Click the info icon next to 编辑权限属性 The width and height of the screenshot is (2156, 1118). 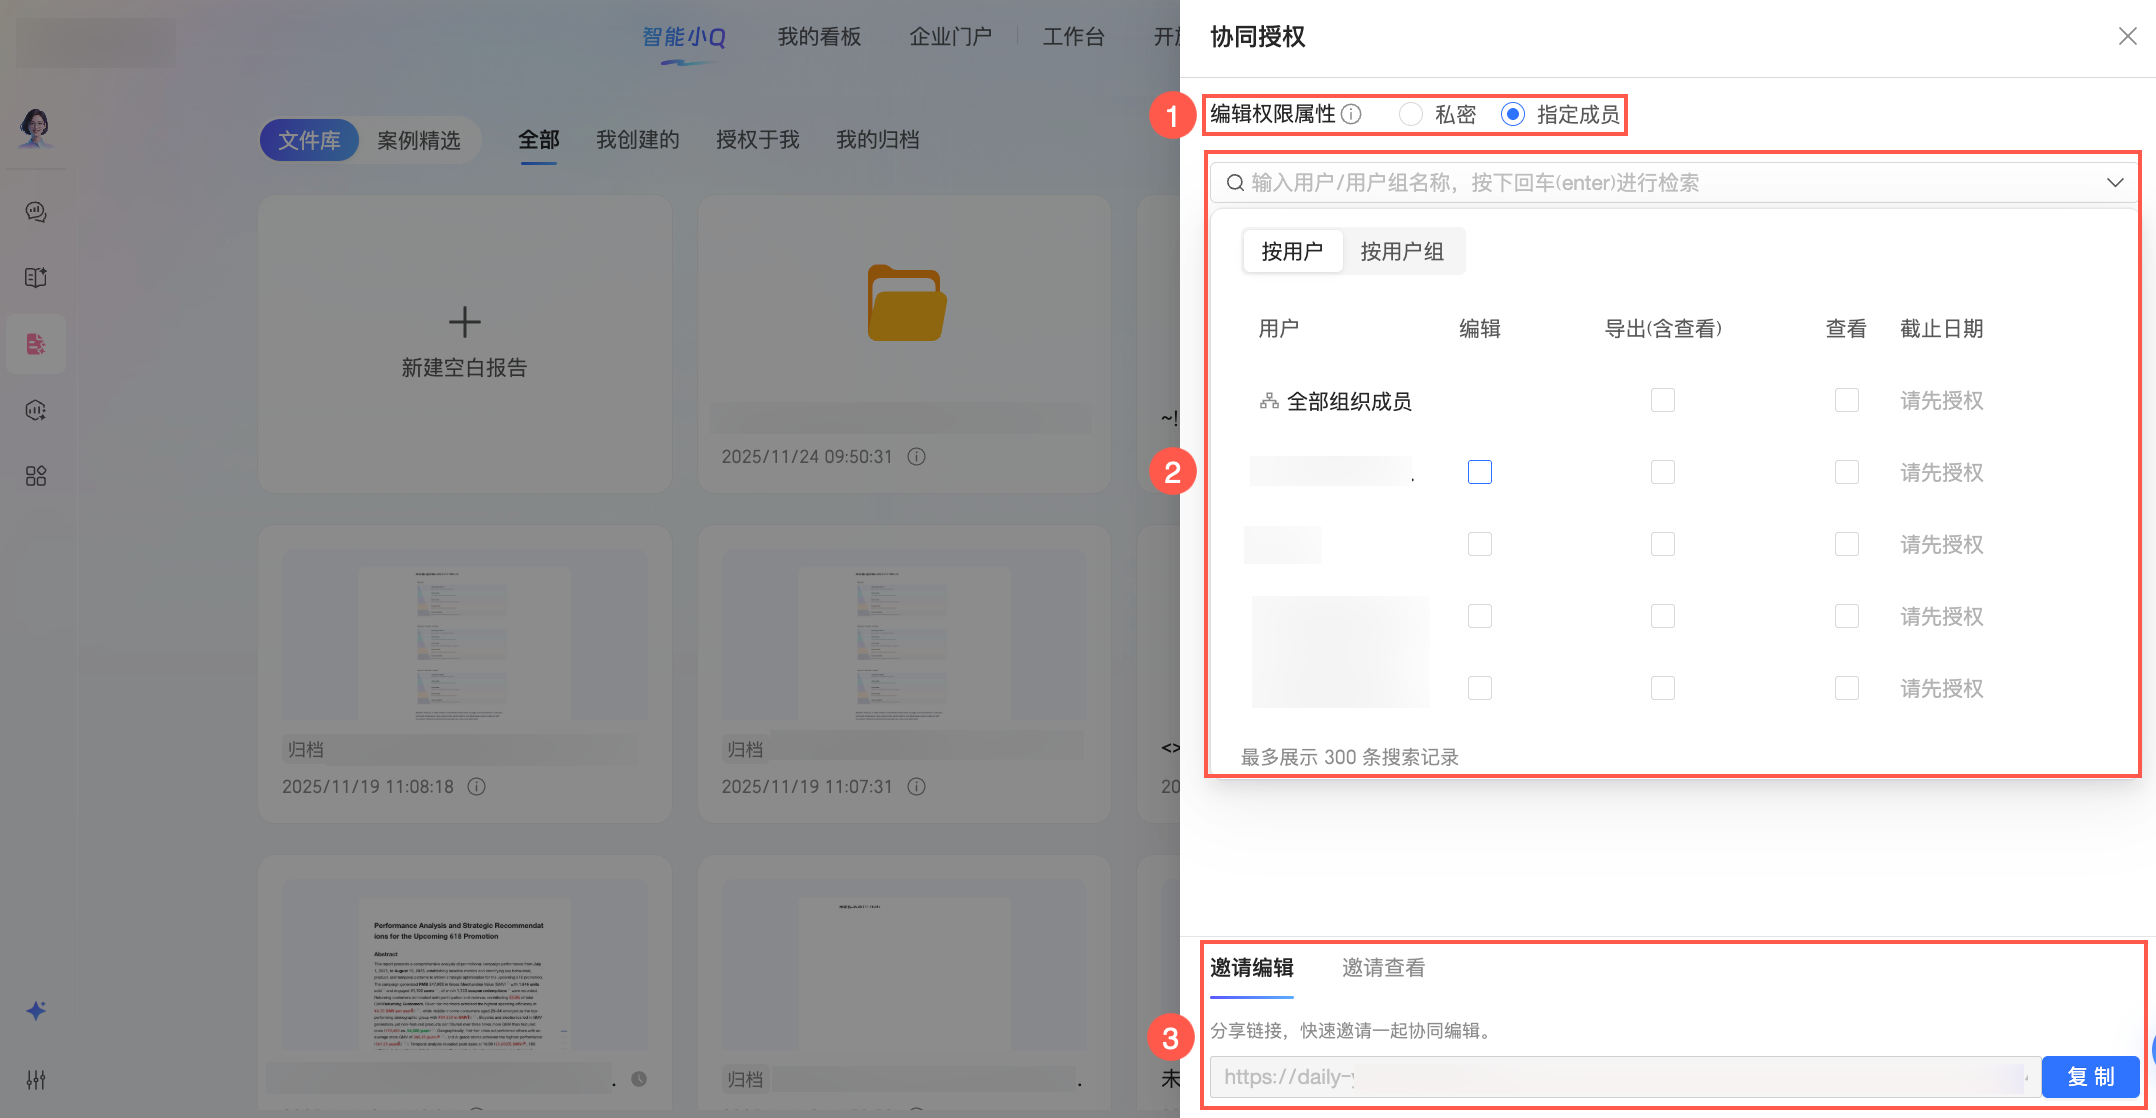coord(1351,114)
